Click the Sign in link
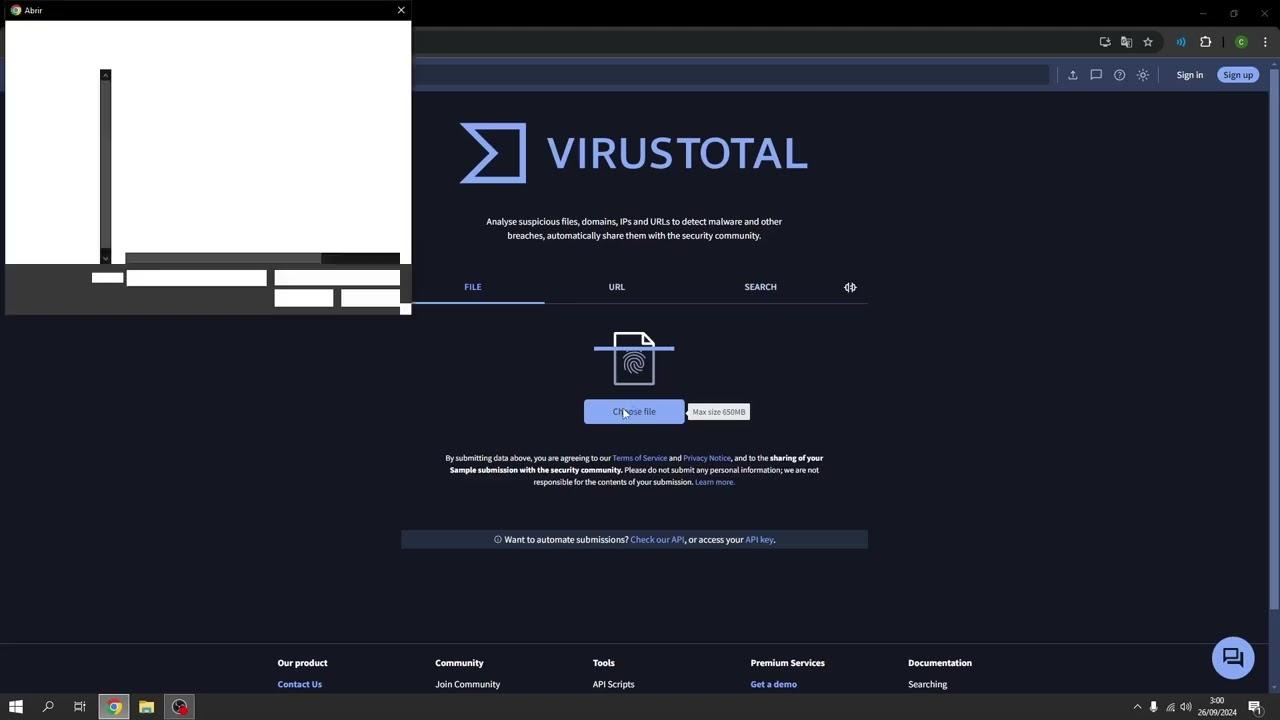 click(1190, 75)
